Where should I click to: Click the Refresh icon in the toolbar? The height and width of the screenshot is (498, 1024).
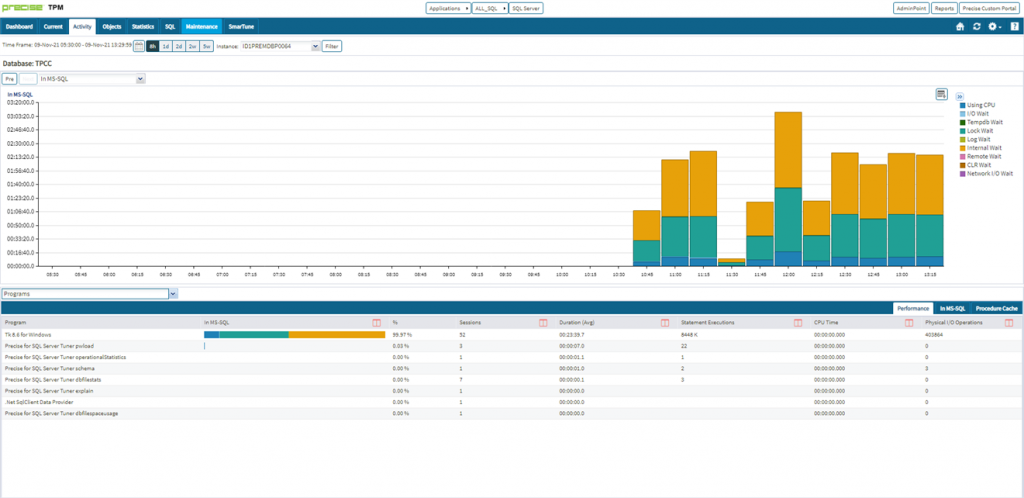click(x=976, y=27)
